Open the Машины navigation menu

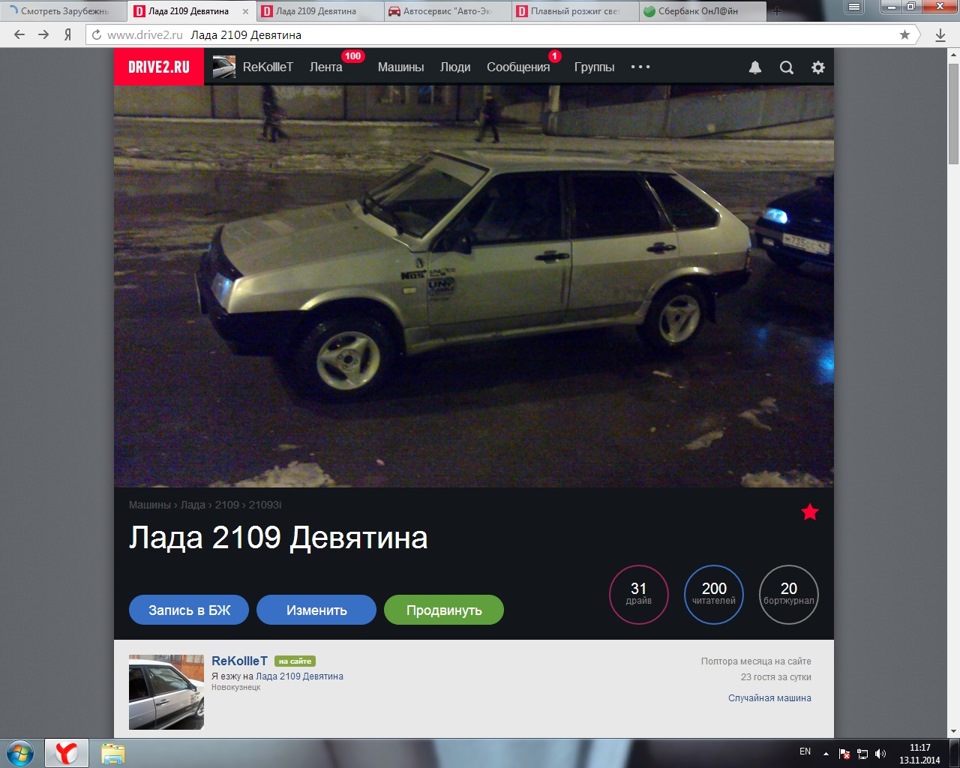[400, 67]
